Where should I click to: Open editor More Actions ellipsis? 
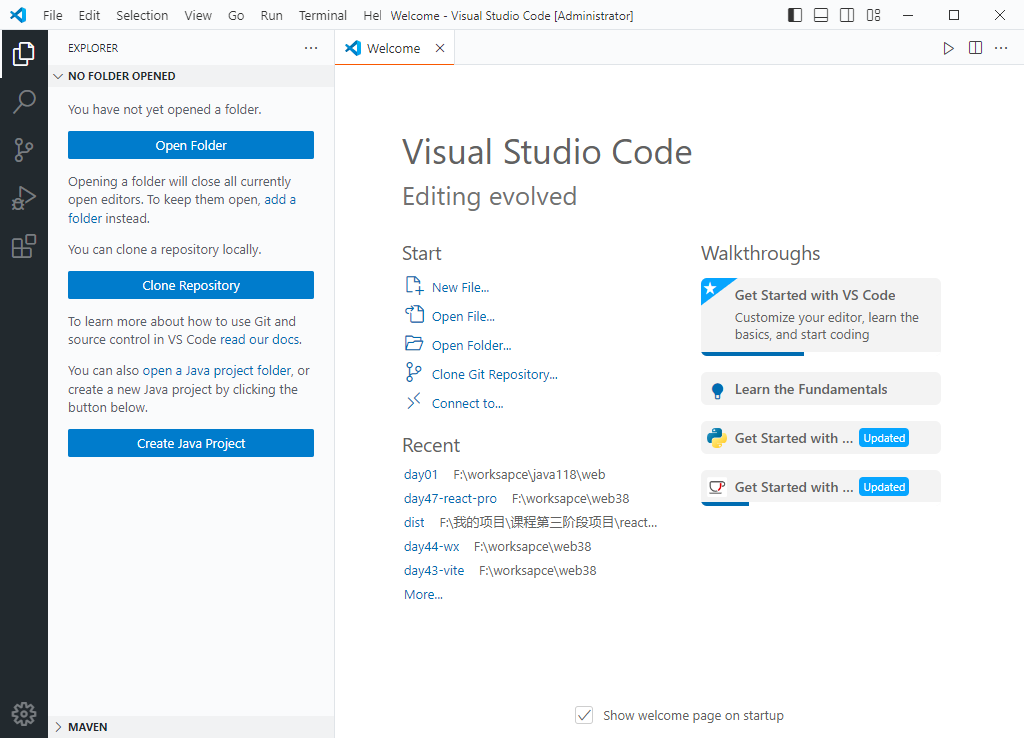point(1001,48)
